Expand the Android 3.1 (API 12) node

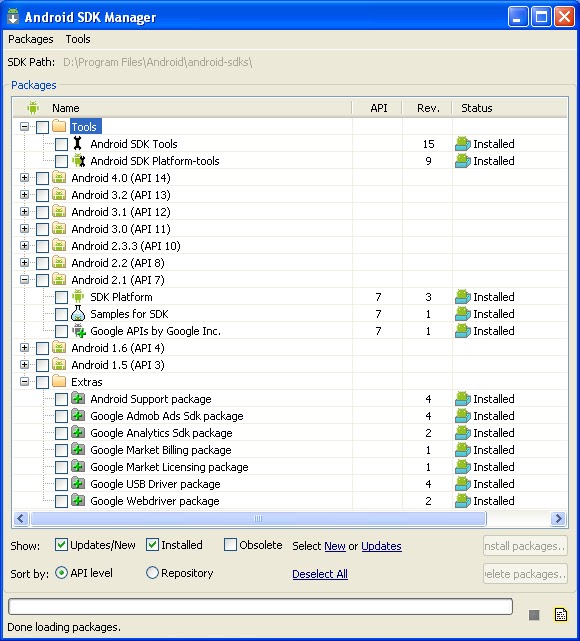pos(25,211)
